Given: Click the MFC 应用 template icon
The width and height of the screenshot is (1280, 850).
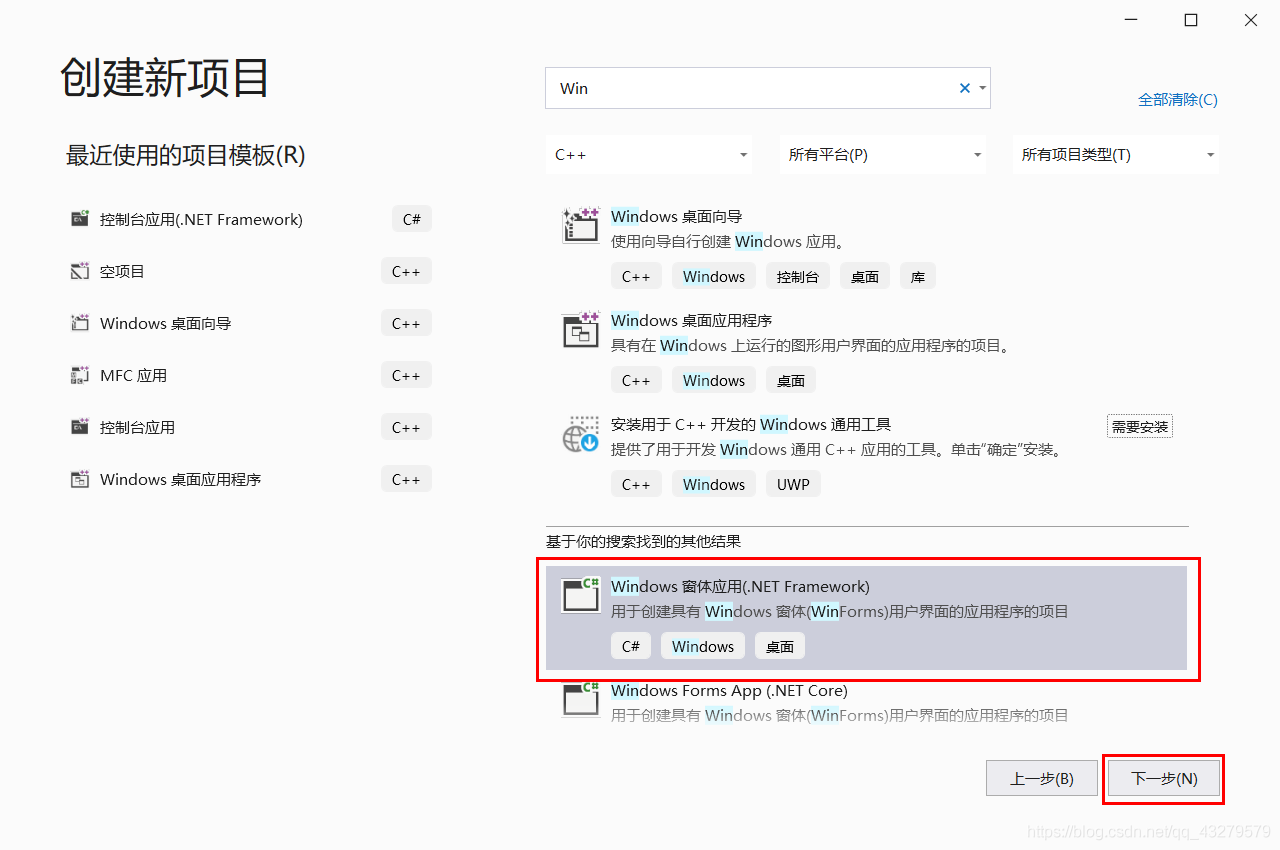Looking at the screenshot, I should click(80, 375).
